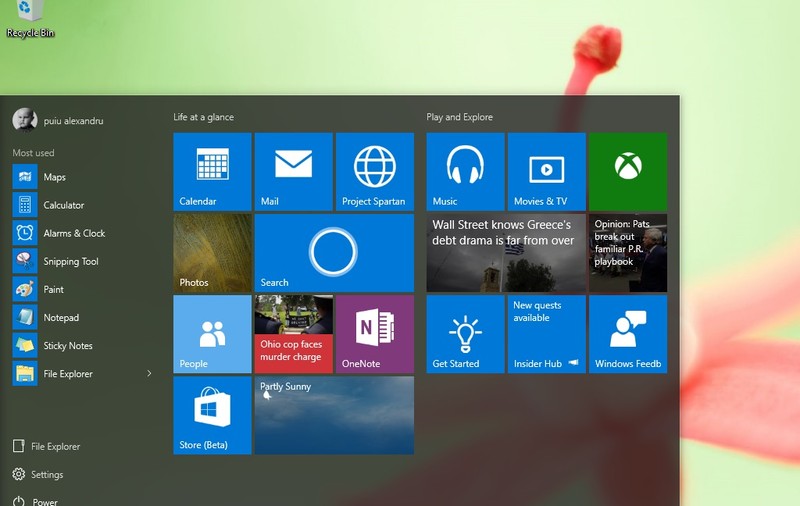Launch the green Xbox tile
Viewport: 800px width, 506px height.
pos(628,171)
